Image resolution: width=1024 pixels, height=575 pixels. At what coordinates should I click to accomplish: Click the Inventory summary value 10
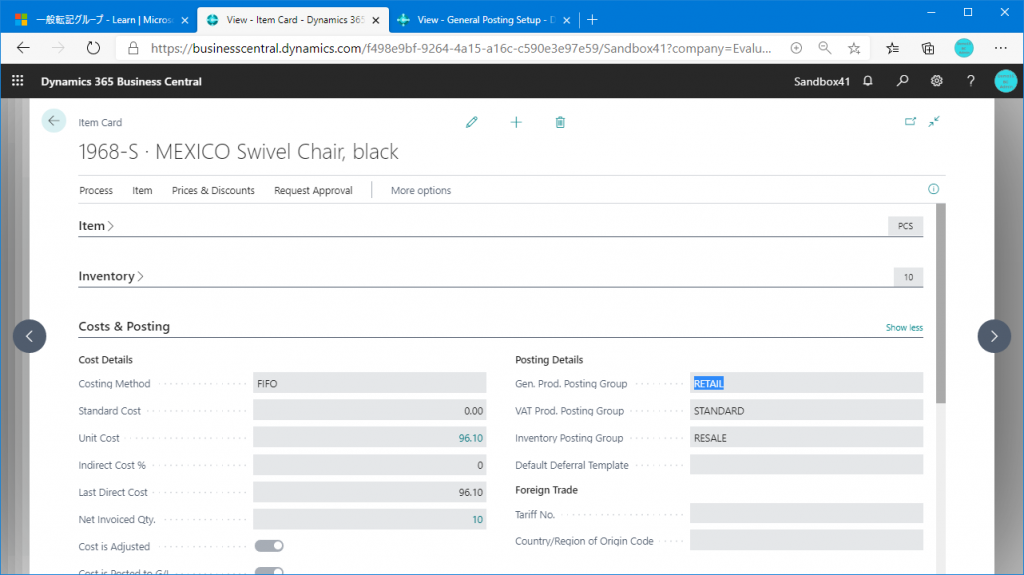point(908,277)
